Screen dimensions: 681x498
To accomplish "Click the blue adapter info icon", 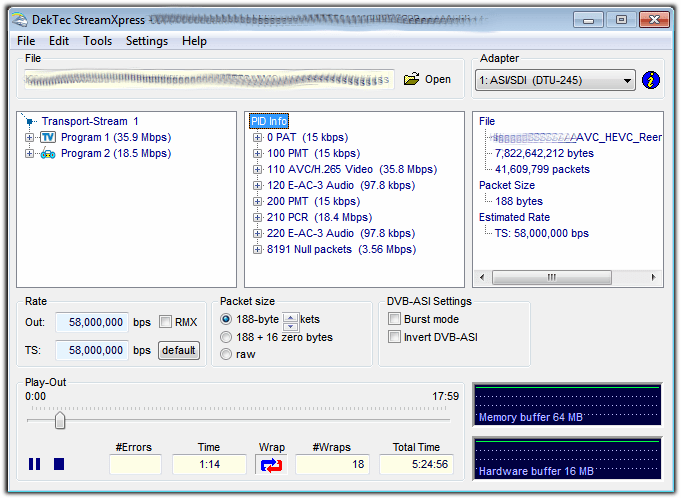I will click(x=651, y=80).
